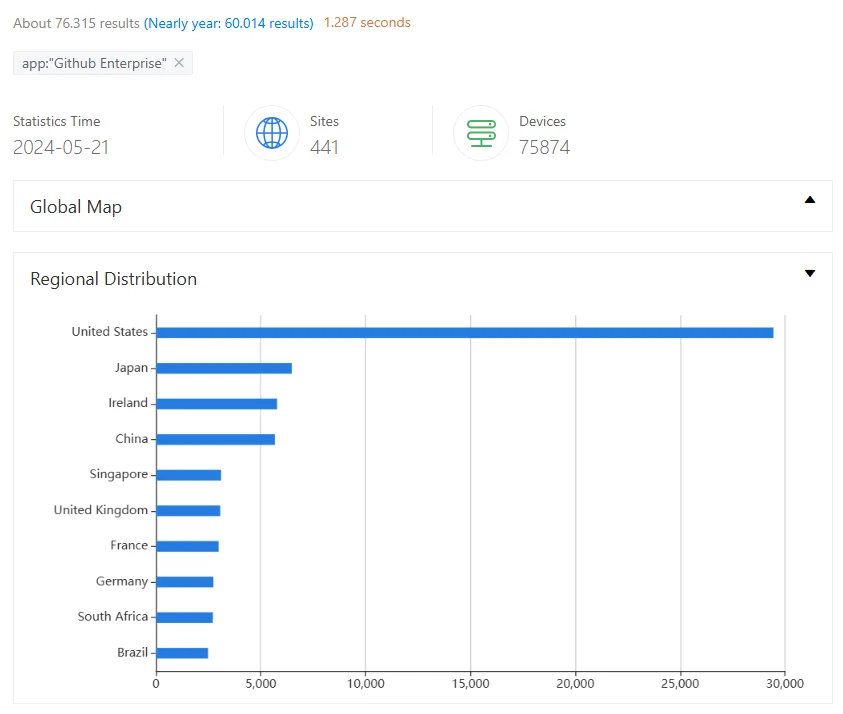
Task: Click the About 76.315 results text
Action: coord(76,23)
